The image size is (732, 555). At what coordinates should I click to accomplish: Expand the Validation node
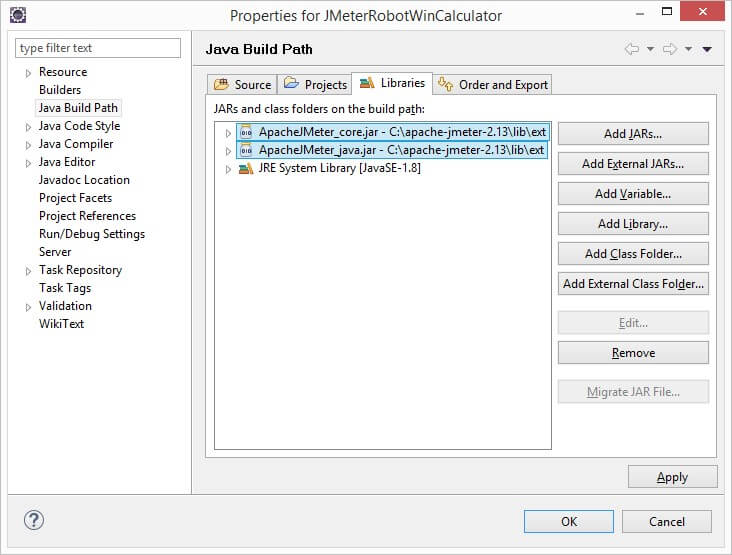pyautogui.click(x=28, y=307)
